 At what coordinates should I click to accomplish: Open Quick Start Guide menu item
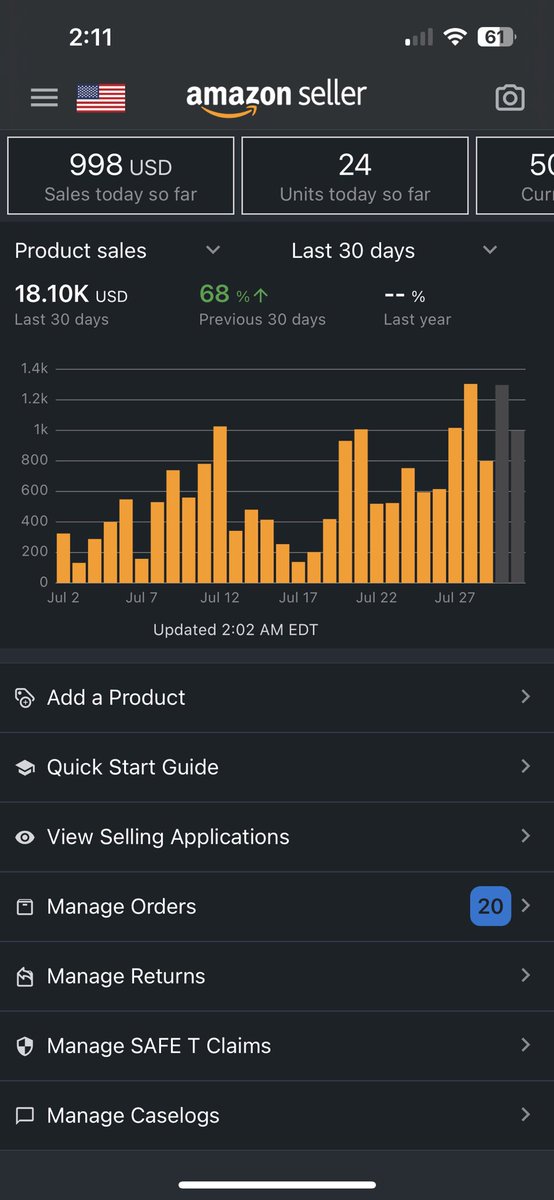277,767
